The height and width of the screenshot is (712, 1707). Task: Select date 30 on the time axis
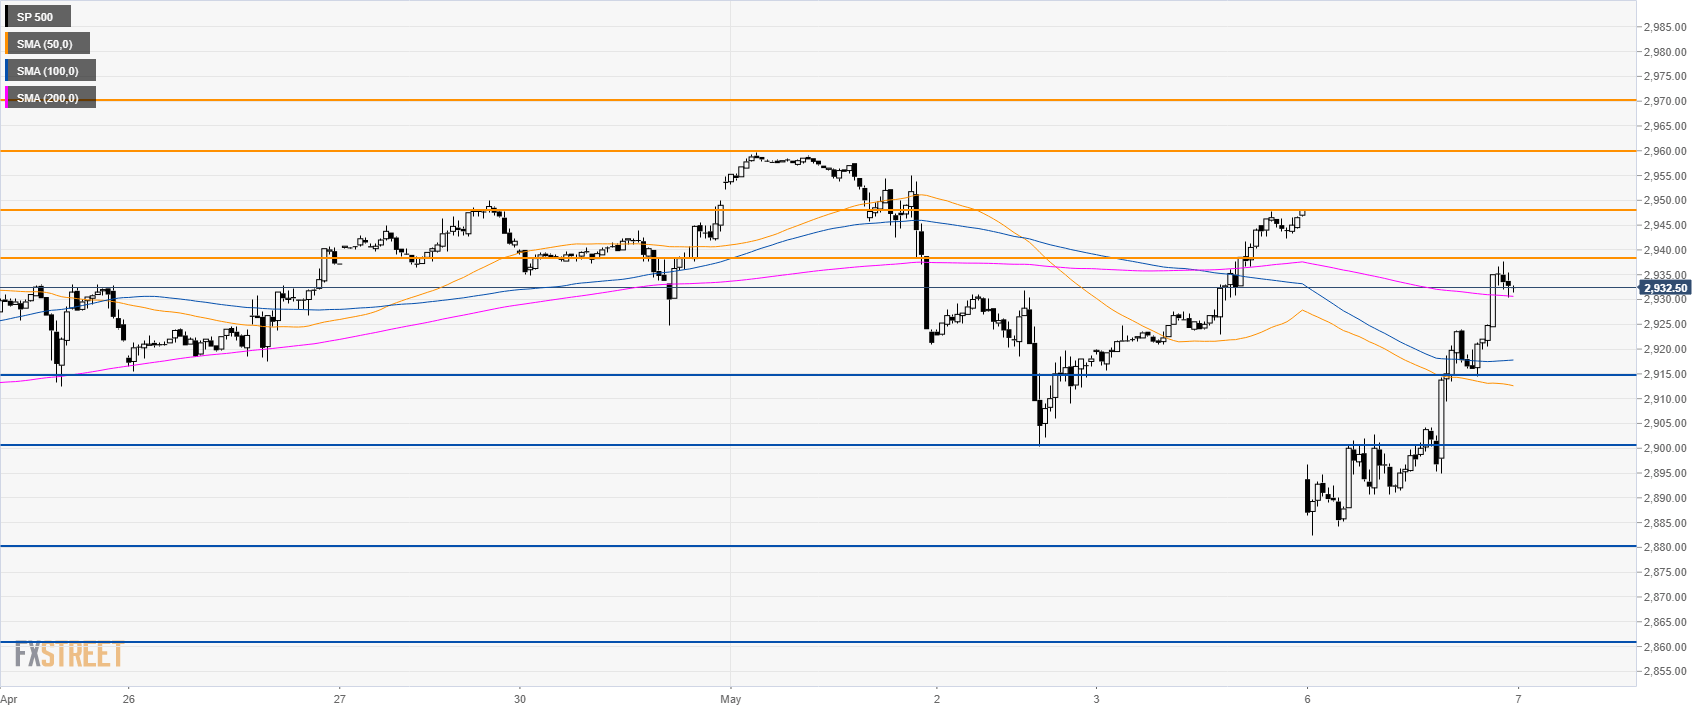click(520, 699)
